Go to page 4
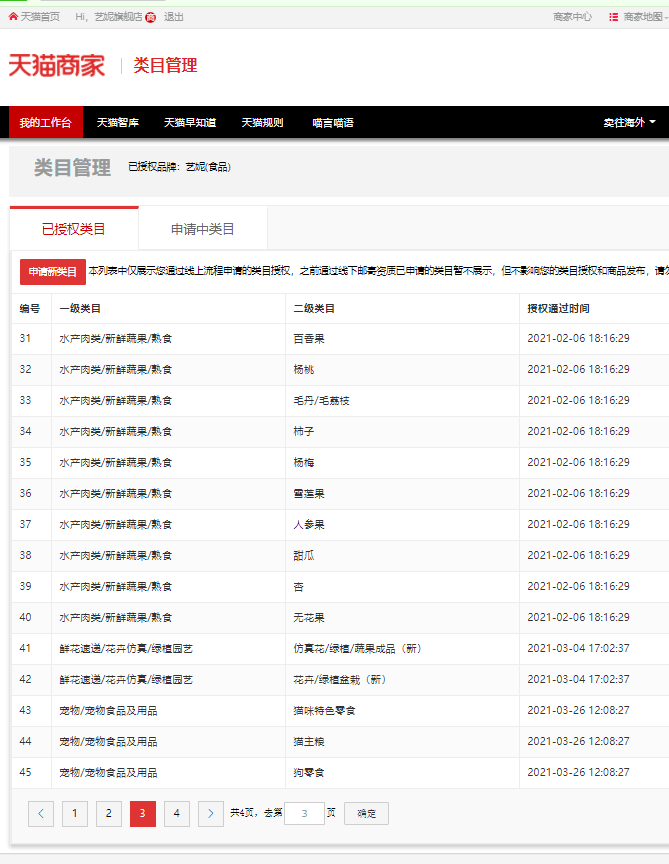669x864 pixels. click(177, 813)
